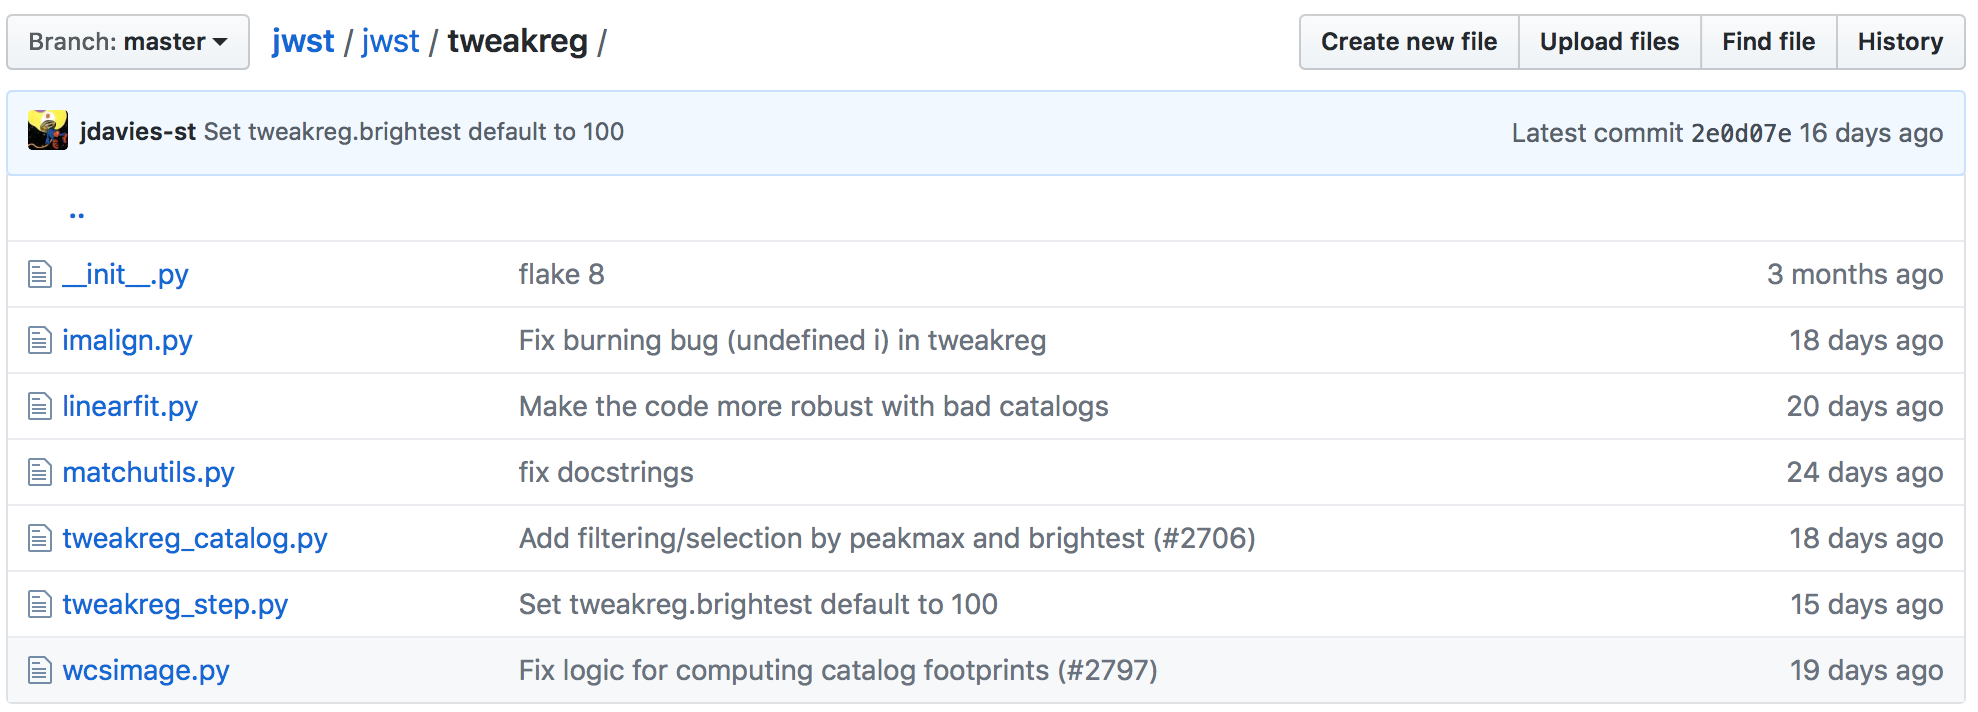Click the file icon next to matchutils.py

pos(39,472)
